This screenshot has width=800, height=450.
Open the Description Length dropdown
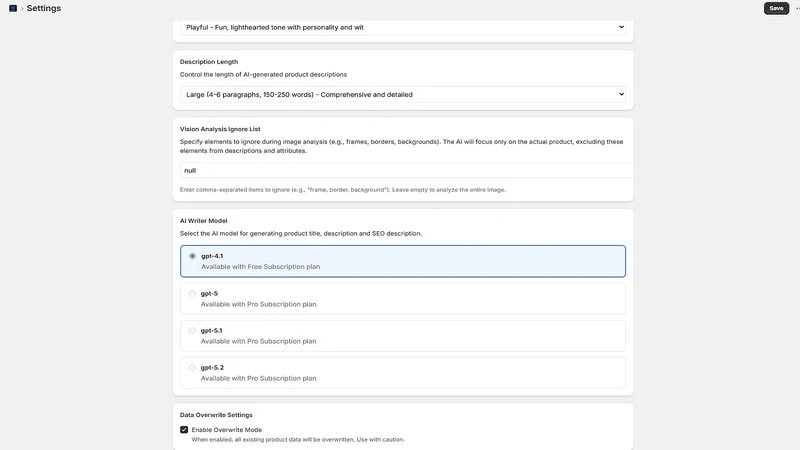tap(403, 94)
